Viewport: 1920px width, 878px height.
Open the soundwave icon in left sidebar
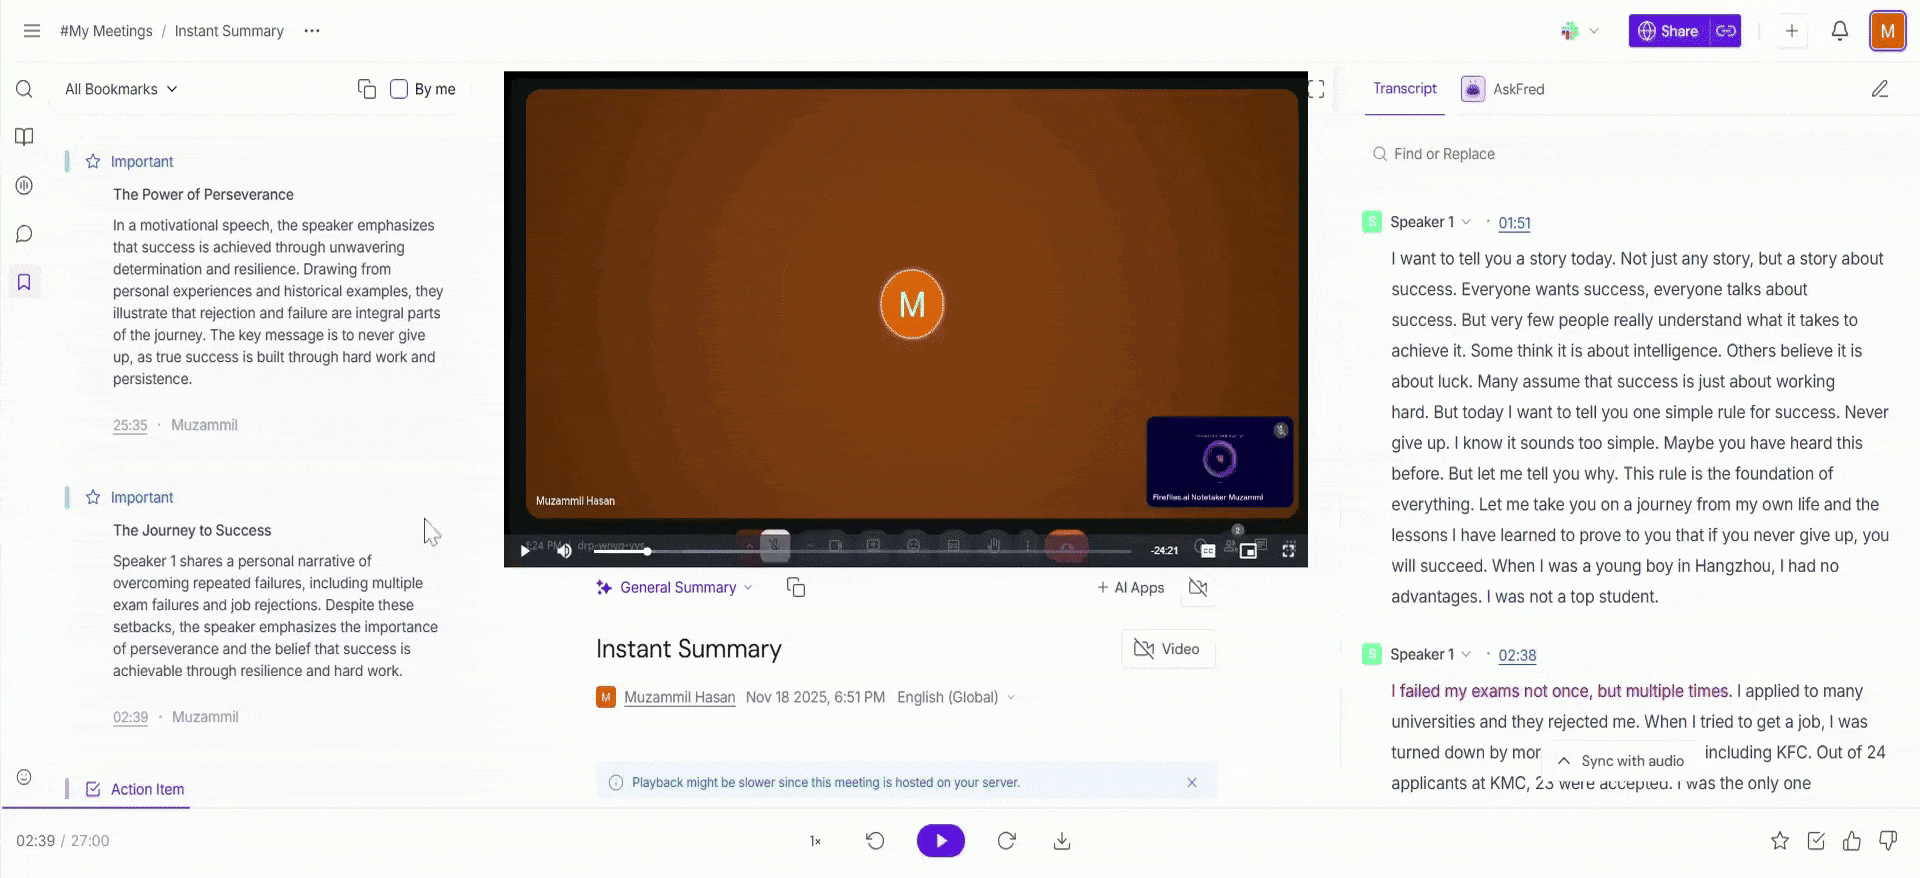[25, 185]
